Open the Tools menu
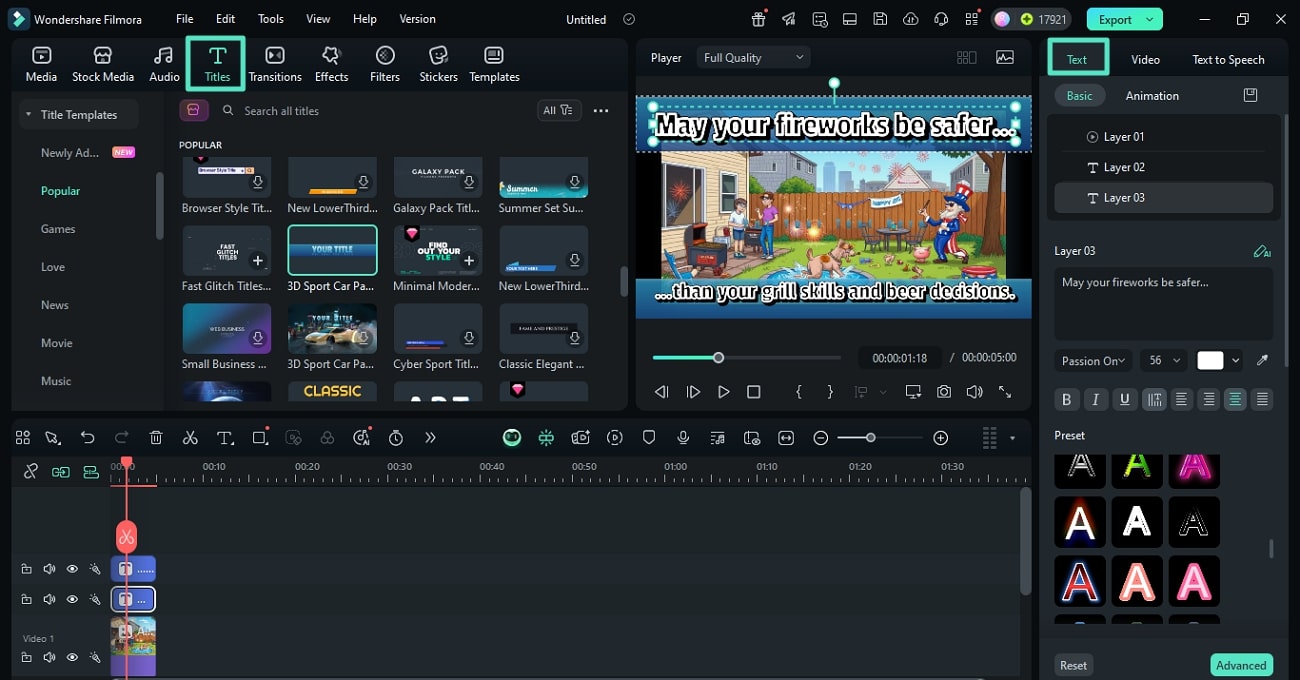Image resolution: width=1300 pixels, height=680 pixels. point(270,19)
